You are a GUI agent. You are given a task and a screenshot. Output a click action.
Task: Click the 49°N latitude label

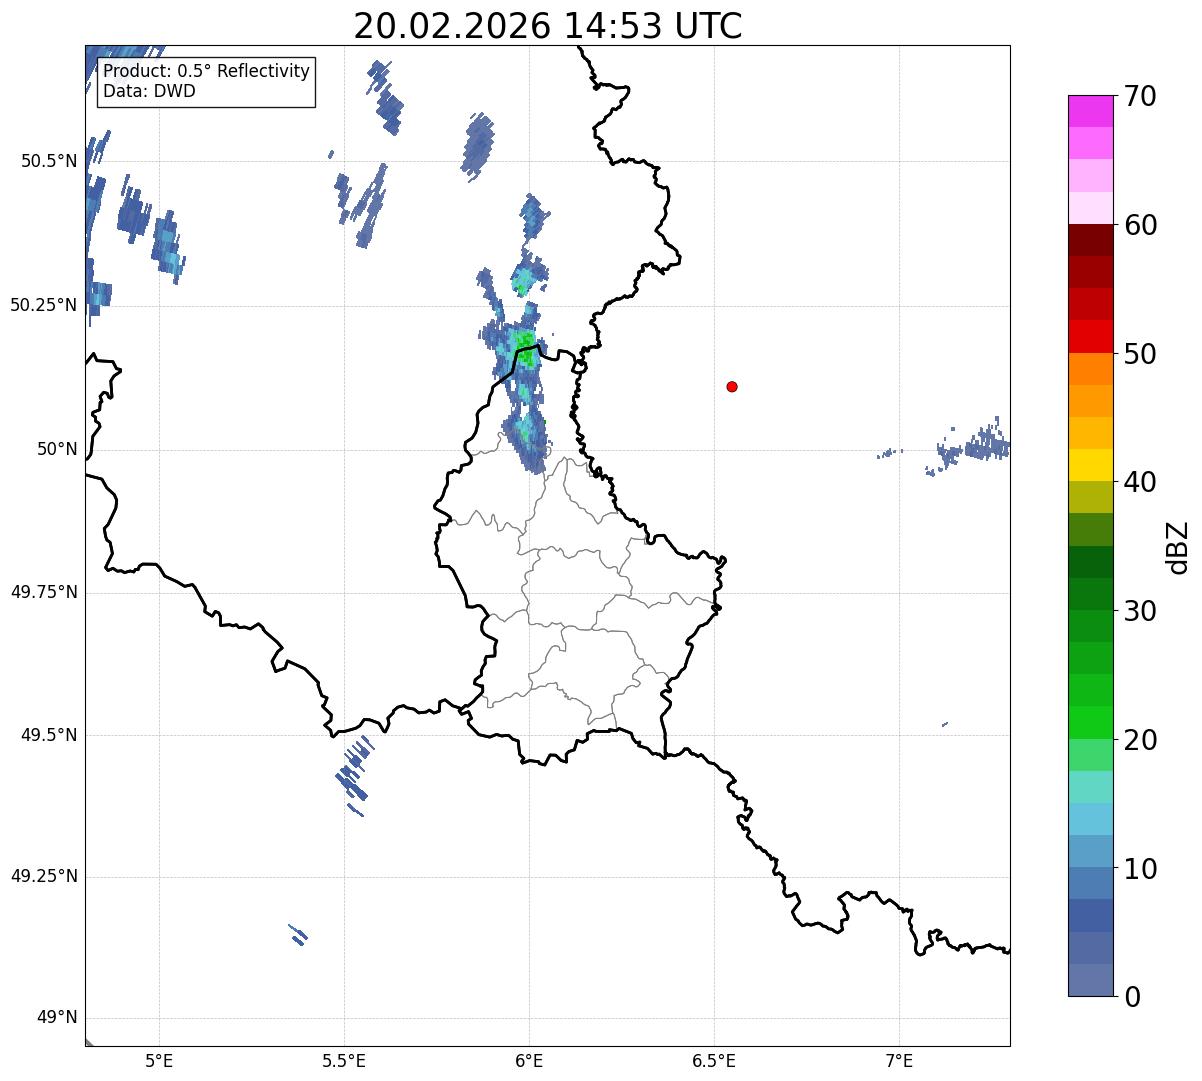point(57,1018)
